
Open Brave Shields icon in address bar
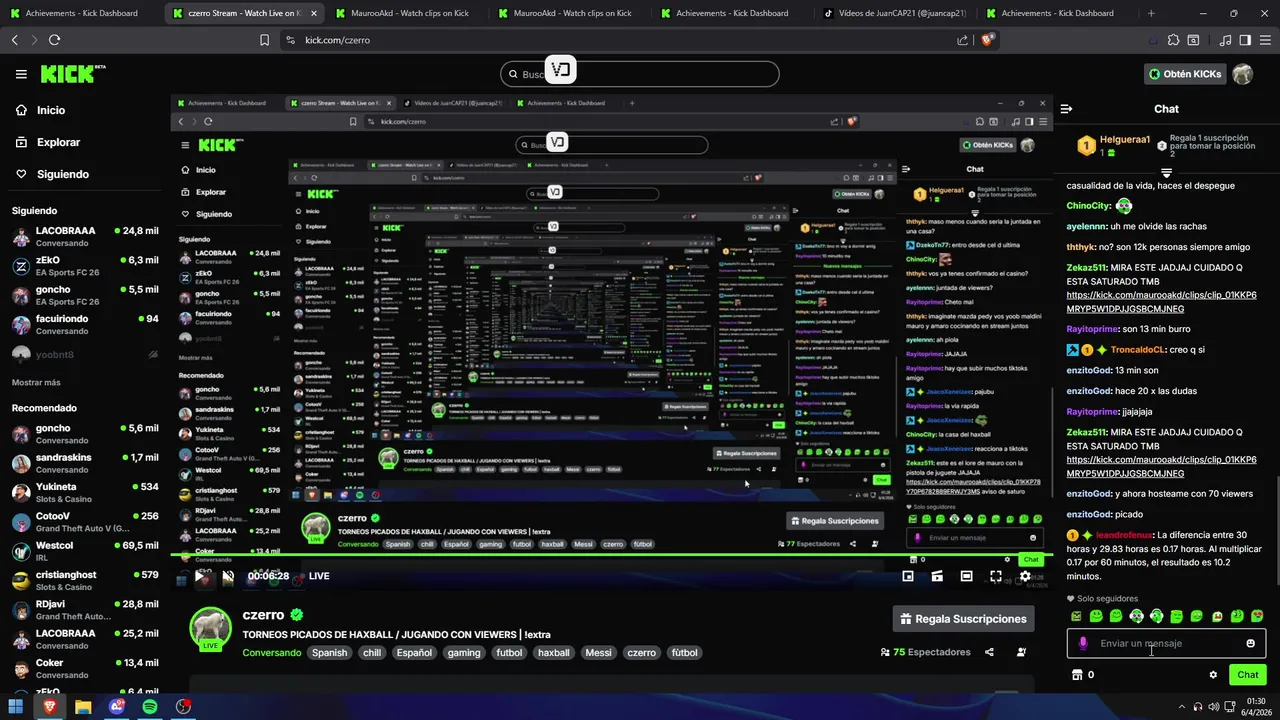(x=987, y=40)
